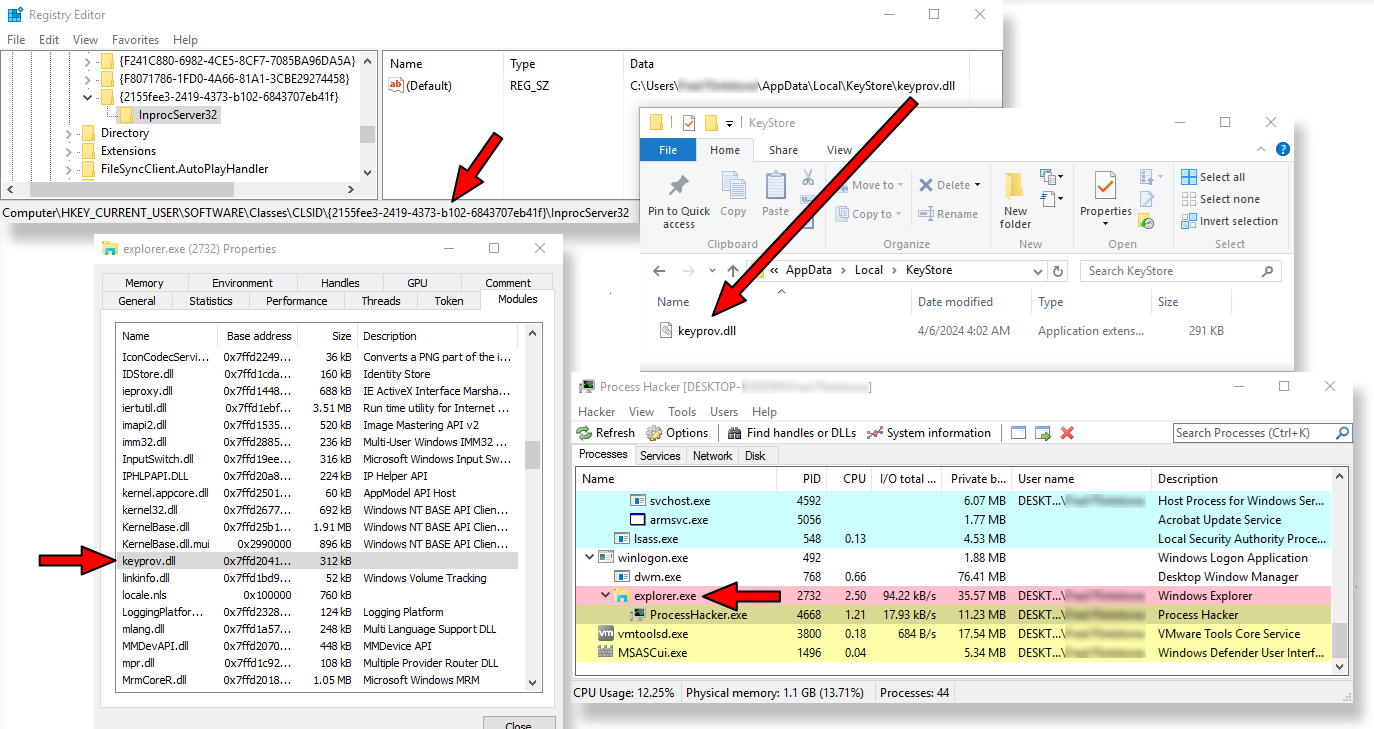Refresh the KeyStore address bar
Image resolution: width=1374 pixels, height=729 pixels.
[x=1059, y=271]
